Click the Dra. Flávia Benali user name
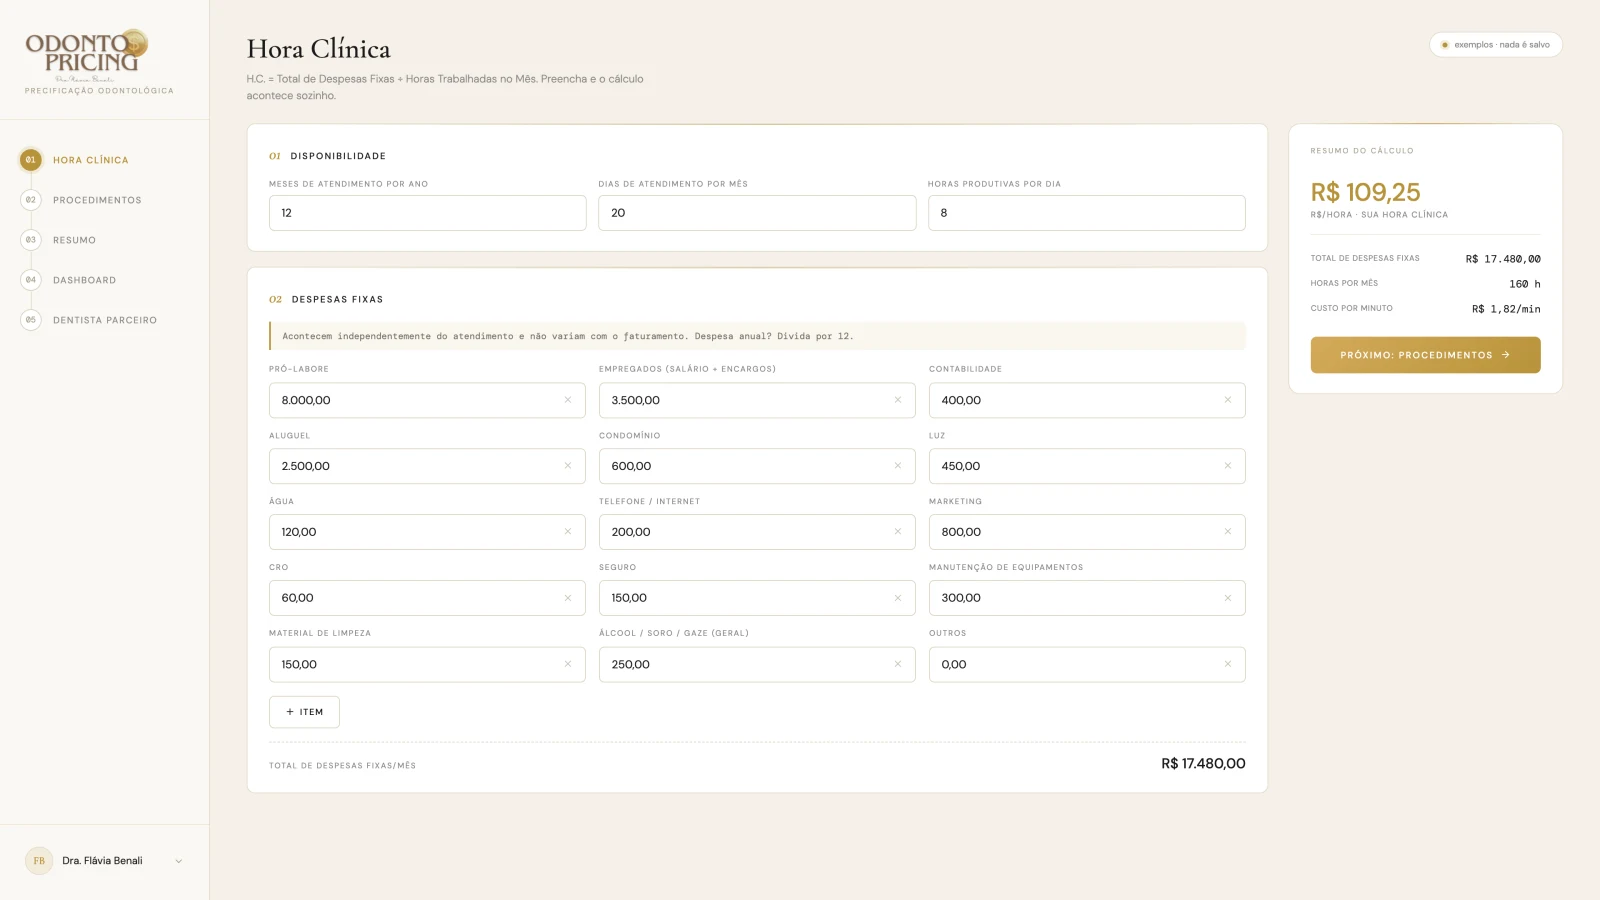 [102, 861]
